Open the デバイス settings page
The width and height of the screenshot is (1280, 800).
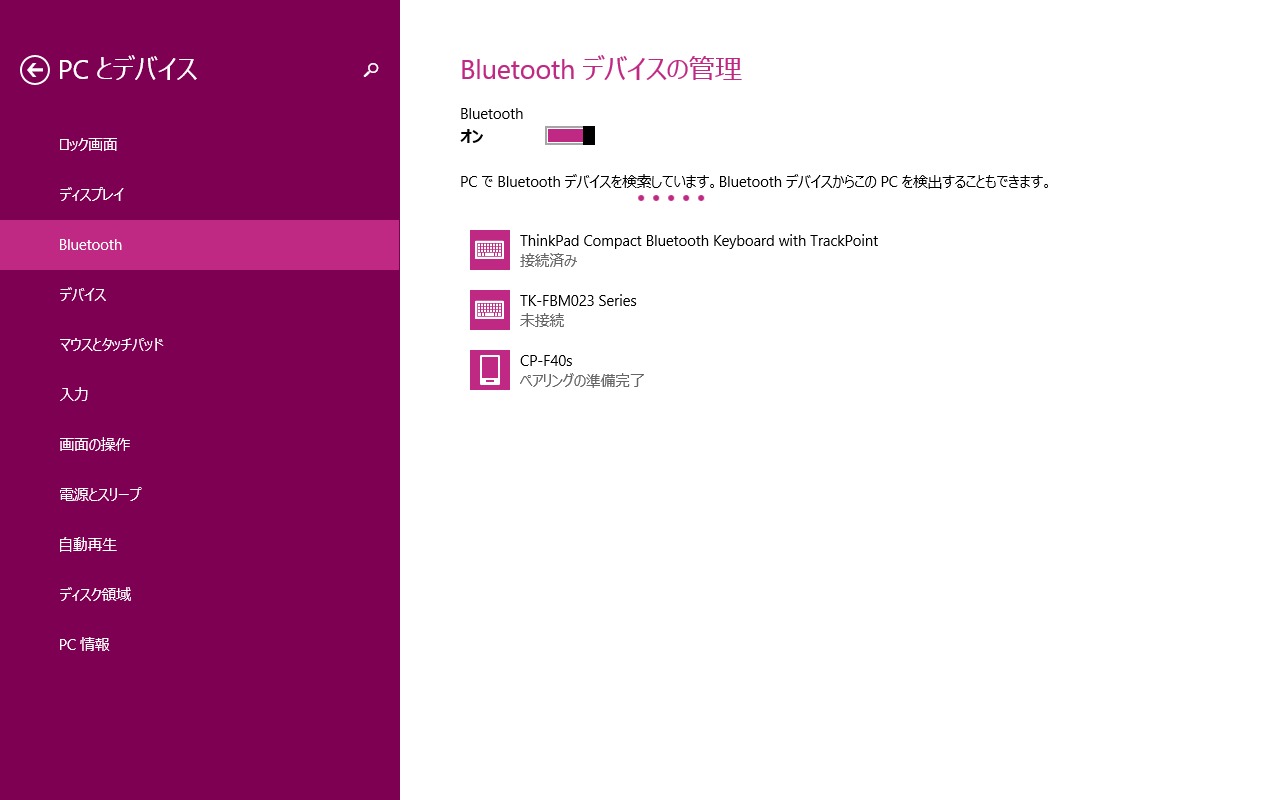point(200,295)
